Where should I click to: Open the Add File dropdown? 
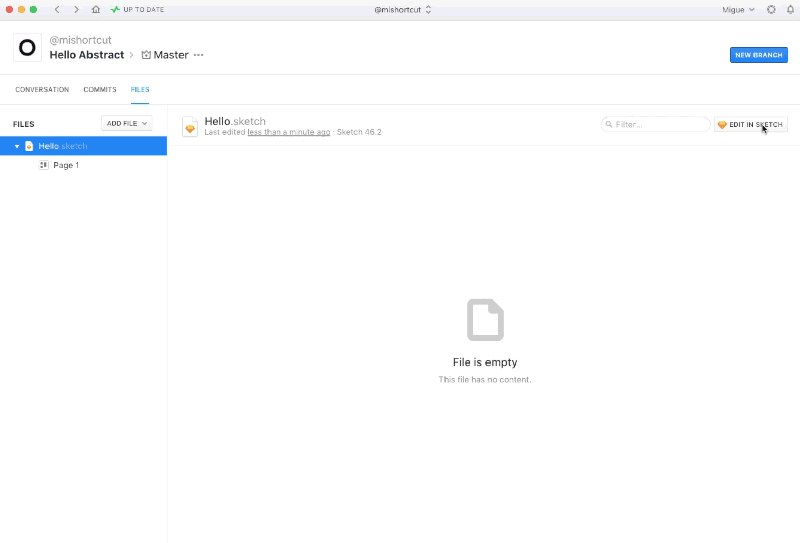[127, 124]
